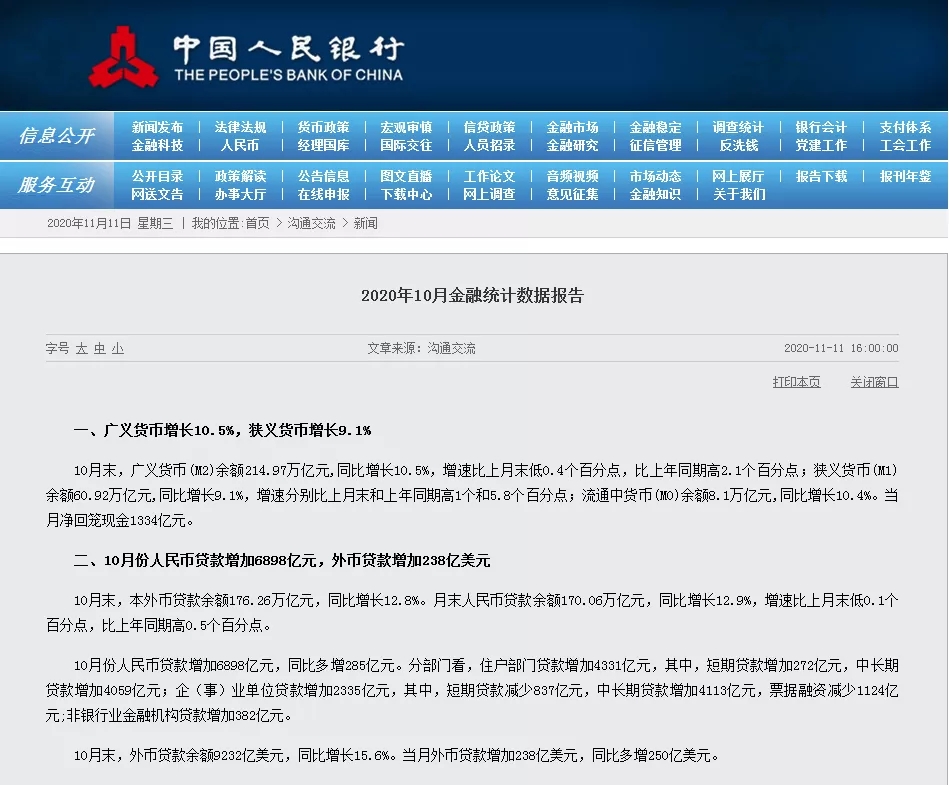Click the People's Bank of China logo emblem
Screen dimensions: 949x785
123,58
